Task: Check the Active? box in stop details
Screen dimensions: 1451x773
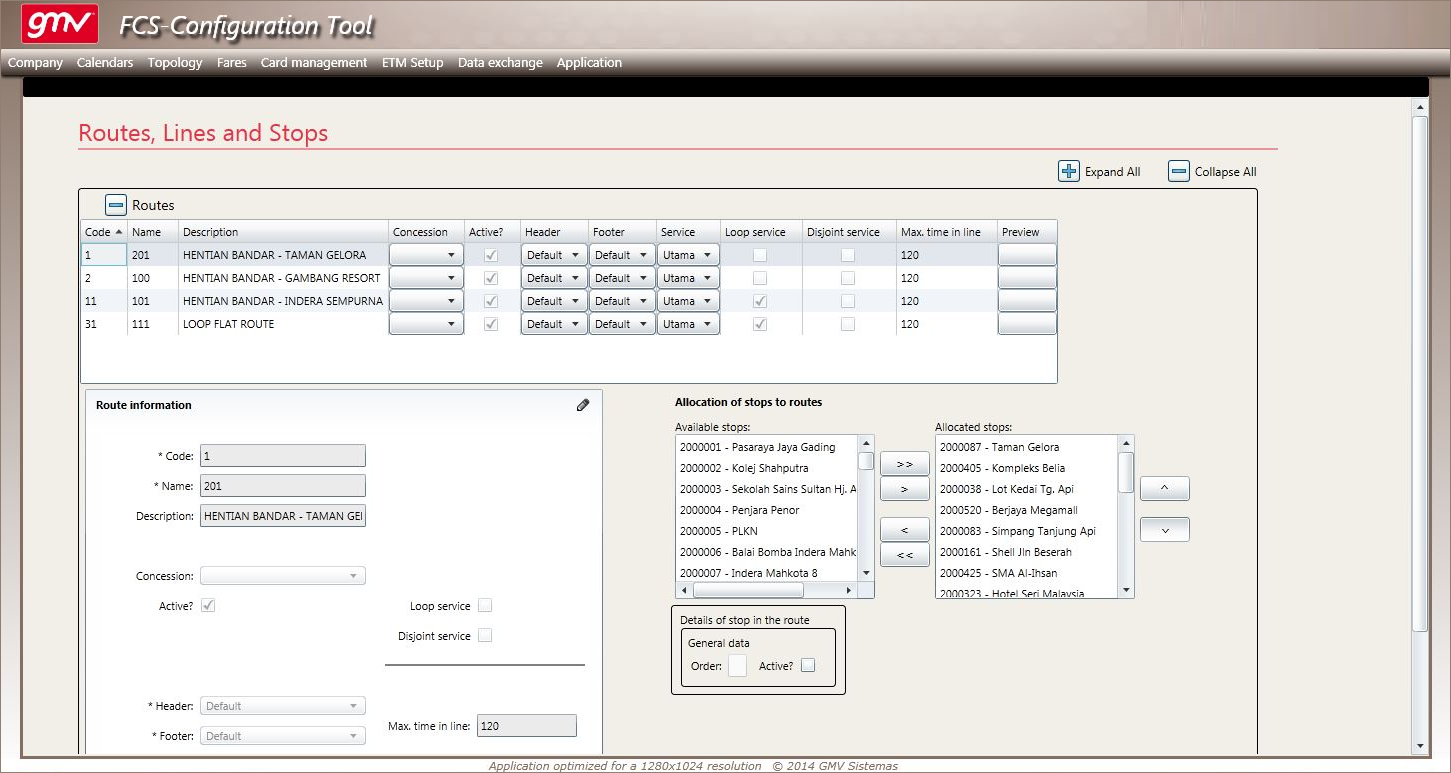Action: click(x=808, y=665)
